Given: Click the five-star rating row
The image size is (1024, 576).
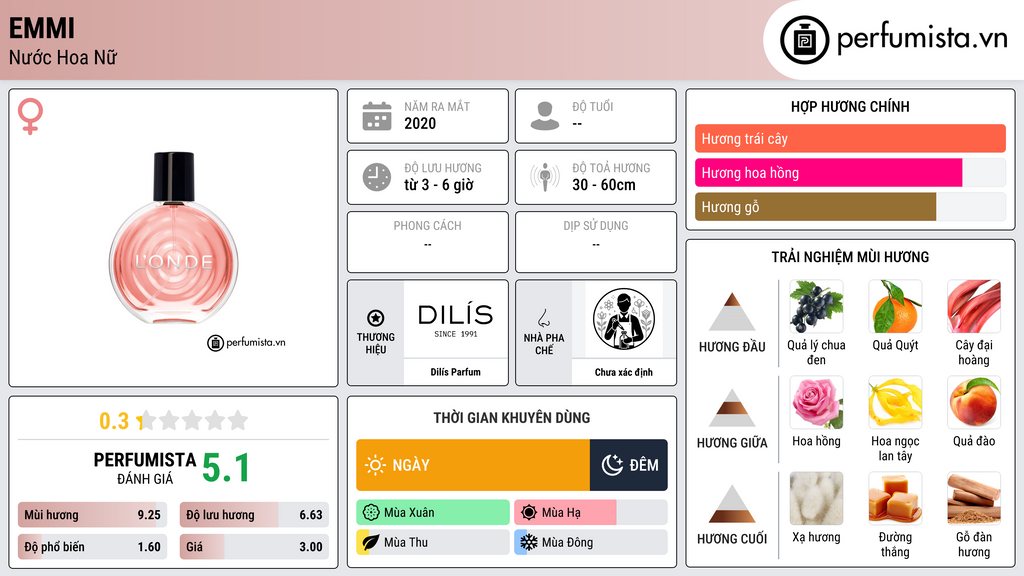Looking at the screenshot, I should pos(193,421).
